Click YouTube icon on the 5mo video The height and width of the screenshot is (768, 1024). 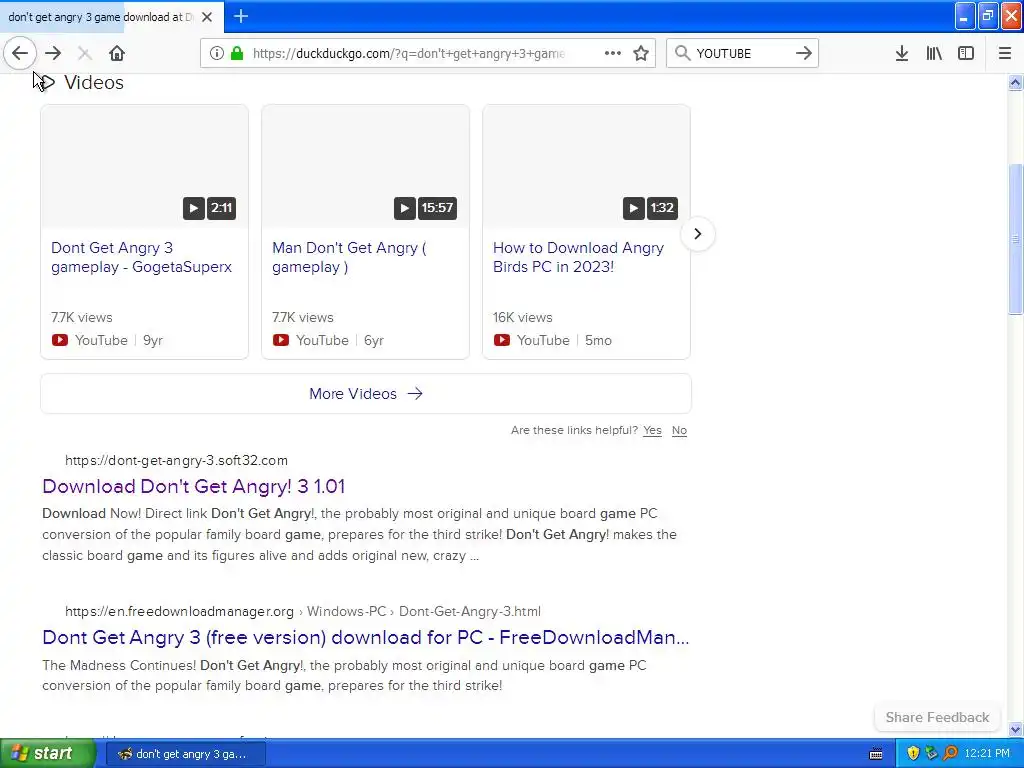tap(502, 340)
